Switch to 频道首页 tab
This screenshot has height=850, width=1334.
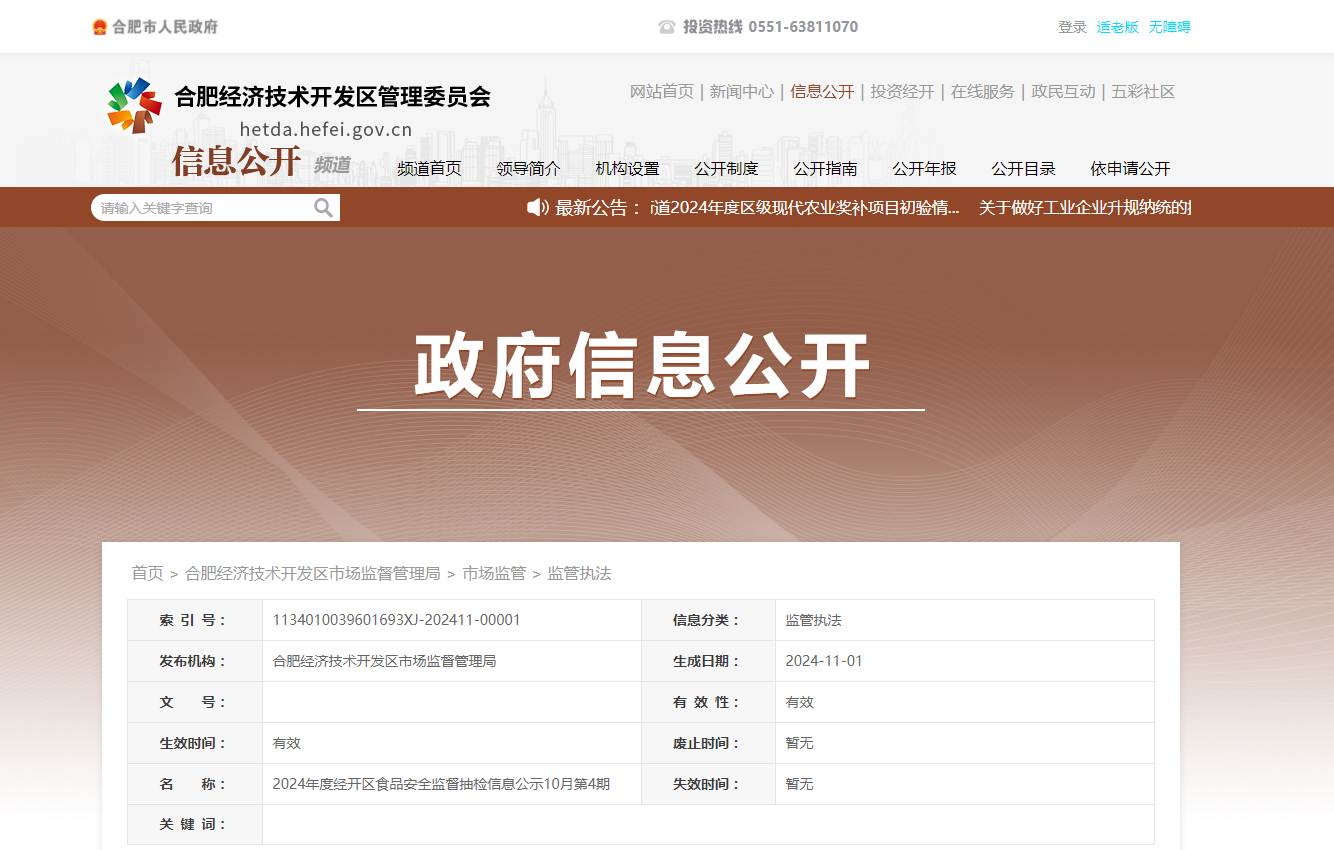429,168
